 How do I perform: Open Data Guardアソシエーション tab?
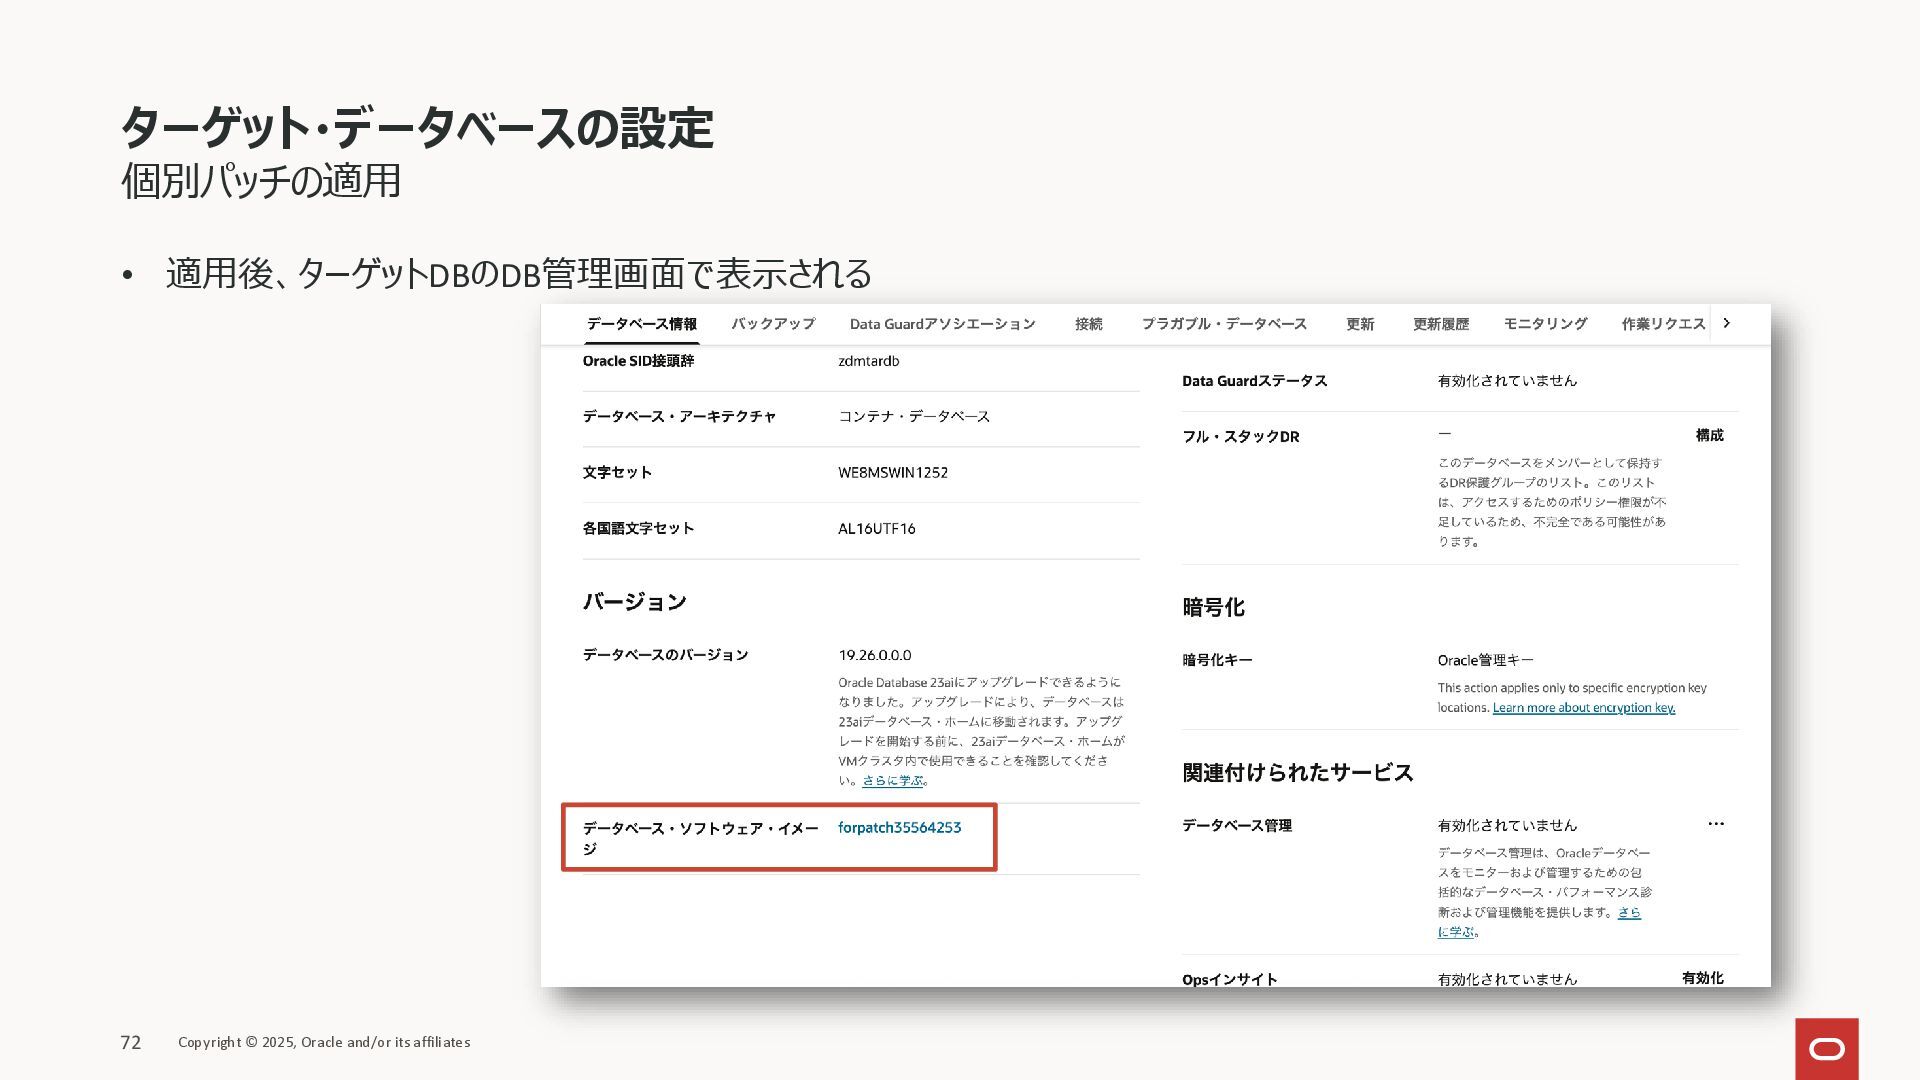[x=942, y=324]
